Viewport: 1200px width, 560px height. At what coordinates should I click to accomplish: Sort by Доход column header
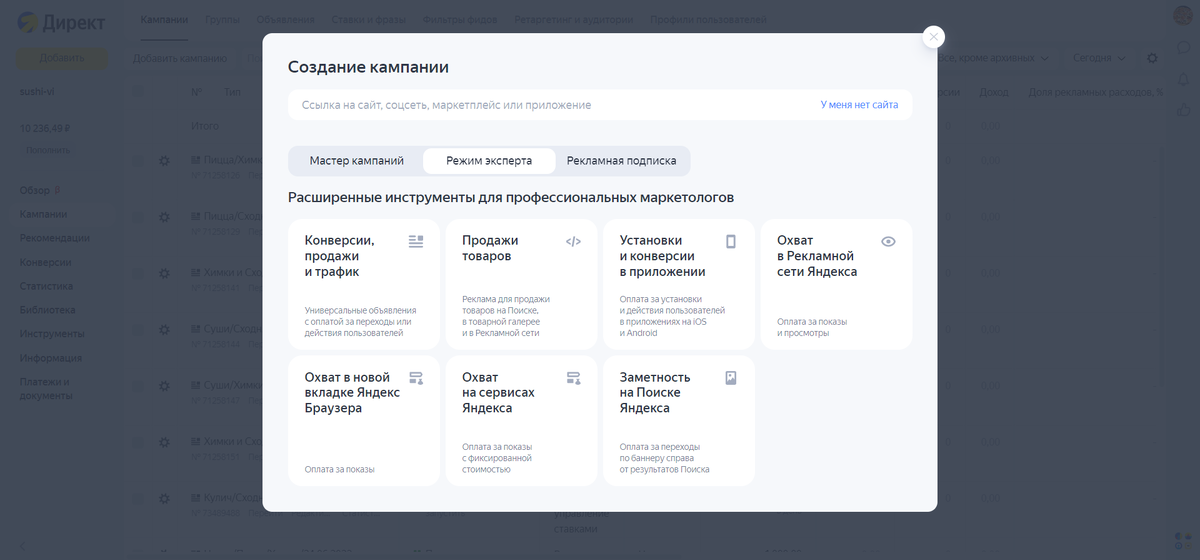click(x=994, y=92)
